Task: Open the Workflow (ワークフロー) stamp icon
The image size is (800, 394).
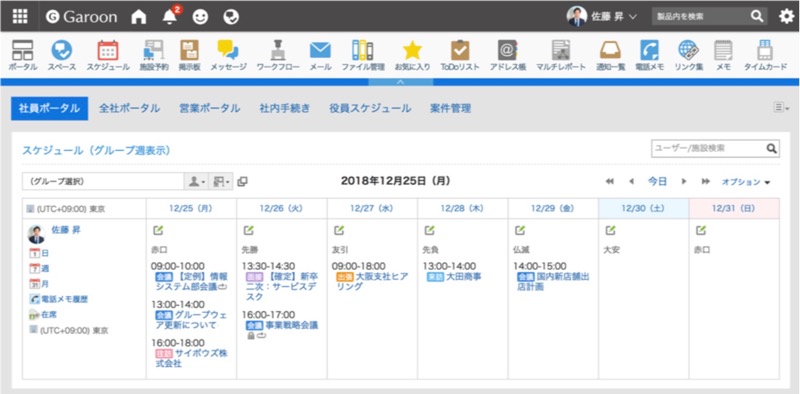Action: tap(278, 51)
